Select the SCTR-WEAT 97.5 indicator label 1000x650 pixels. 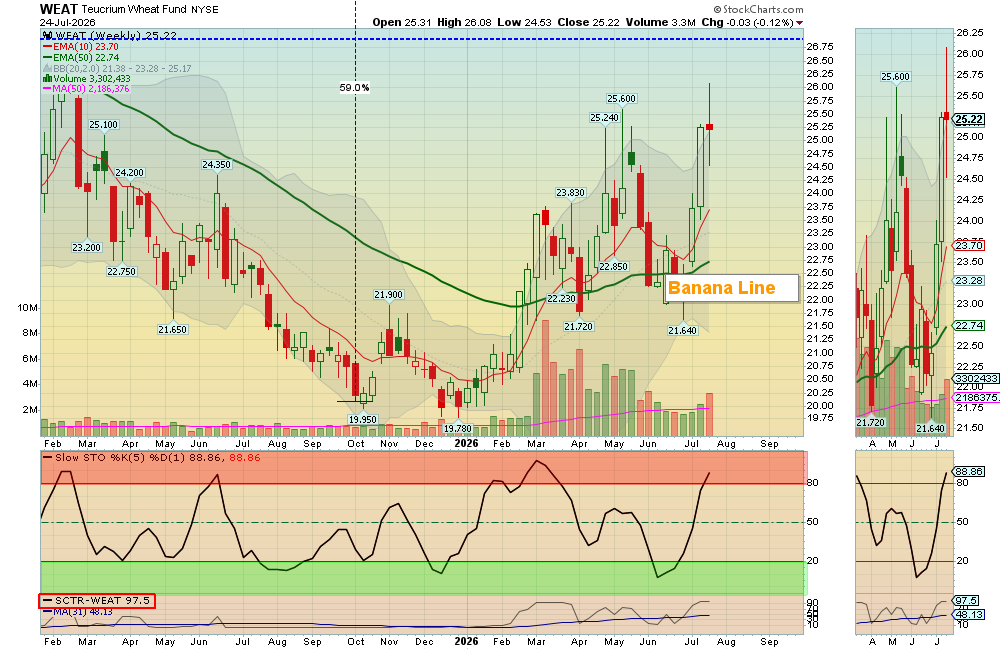coord(96,600)
